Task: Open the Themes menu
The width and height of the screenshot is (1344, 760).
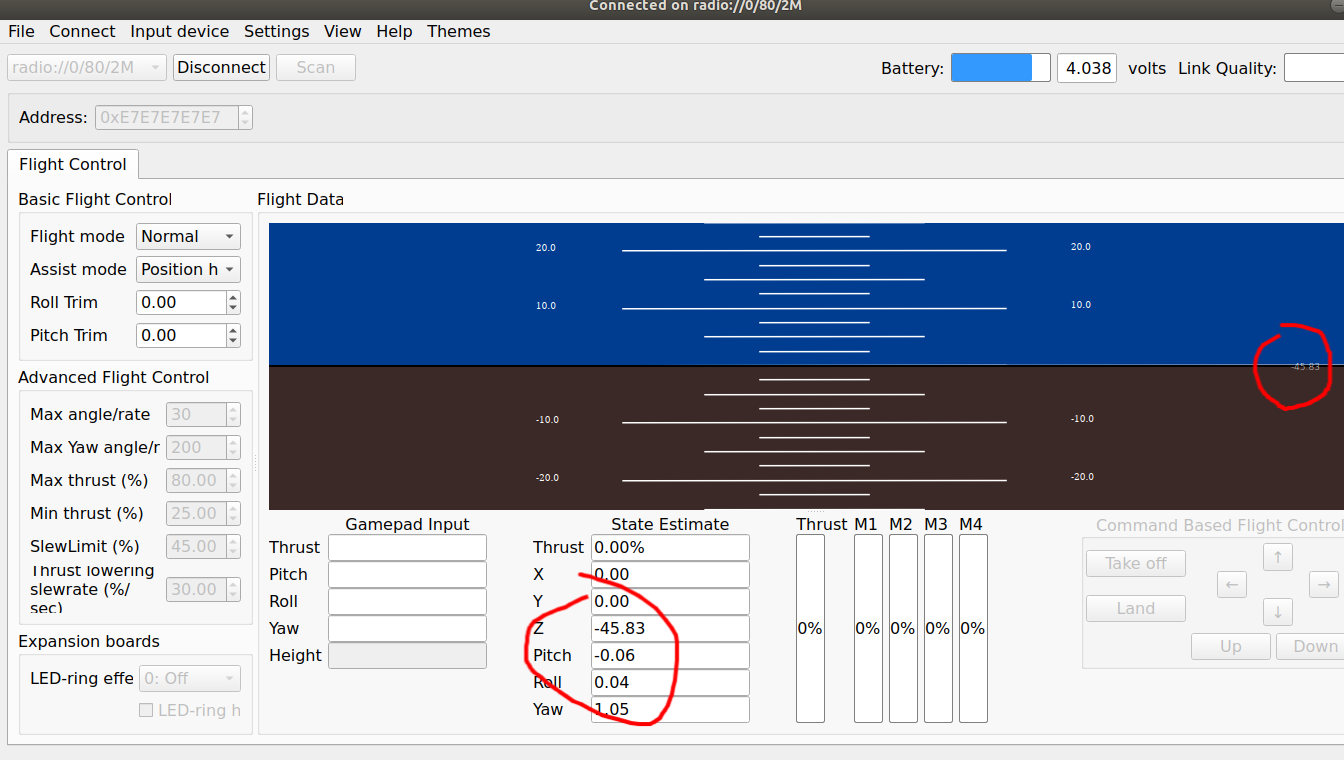Action: tap(458, 31)
